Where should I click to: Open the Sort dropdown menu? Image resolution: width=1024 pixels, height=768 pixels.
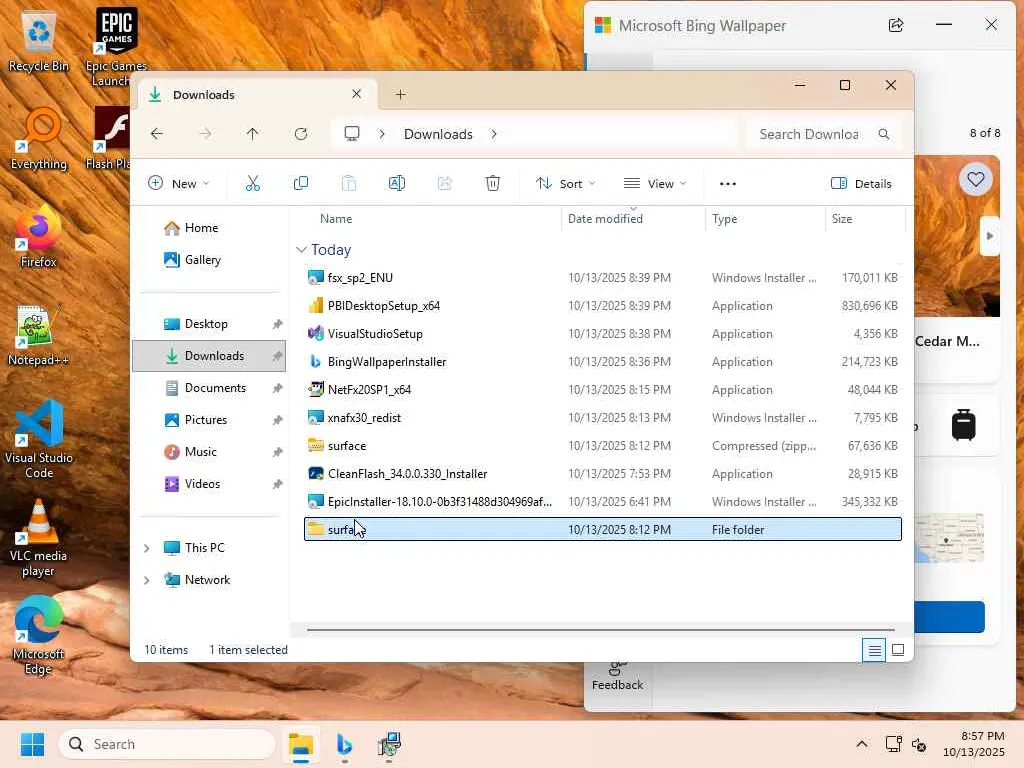[566, 184]
